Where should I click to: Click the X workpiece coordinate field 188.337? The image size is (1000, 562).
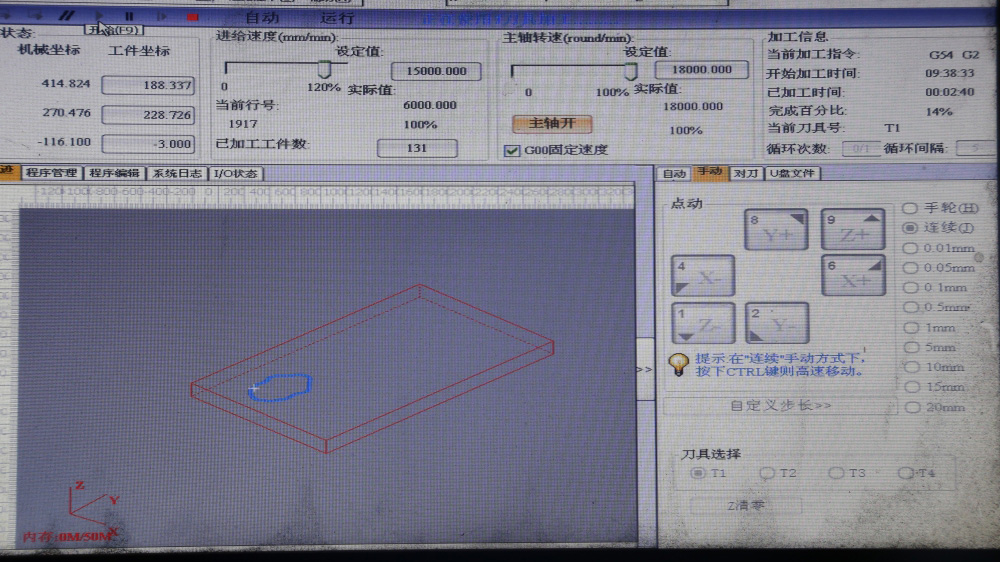[x=148, y=85]
